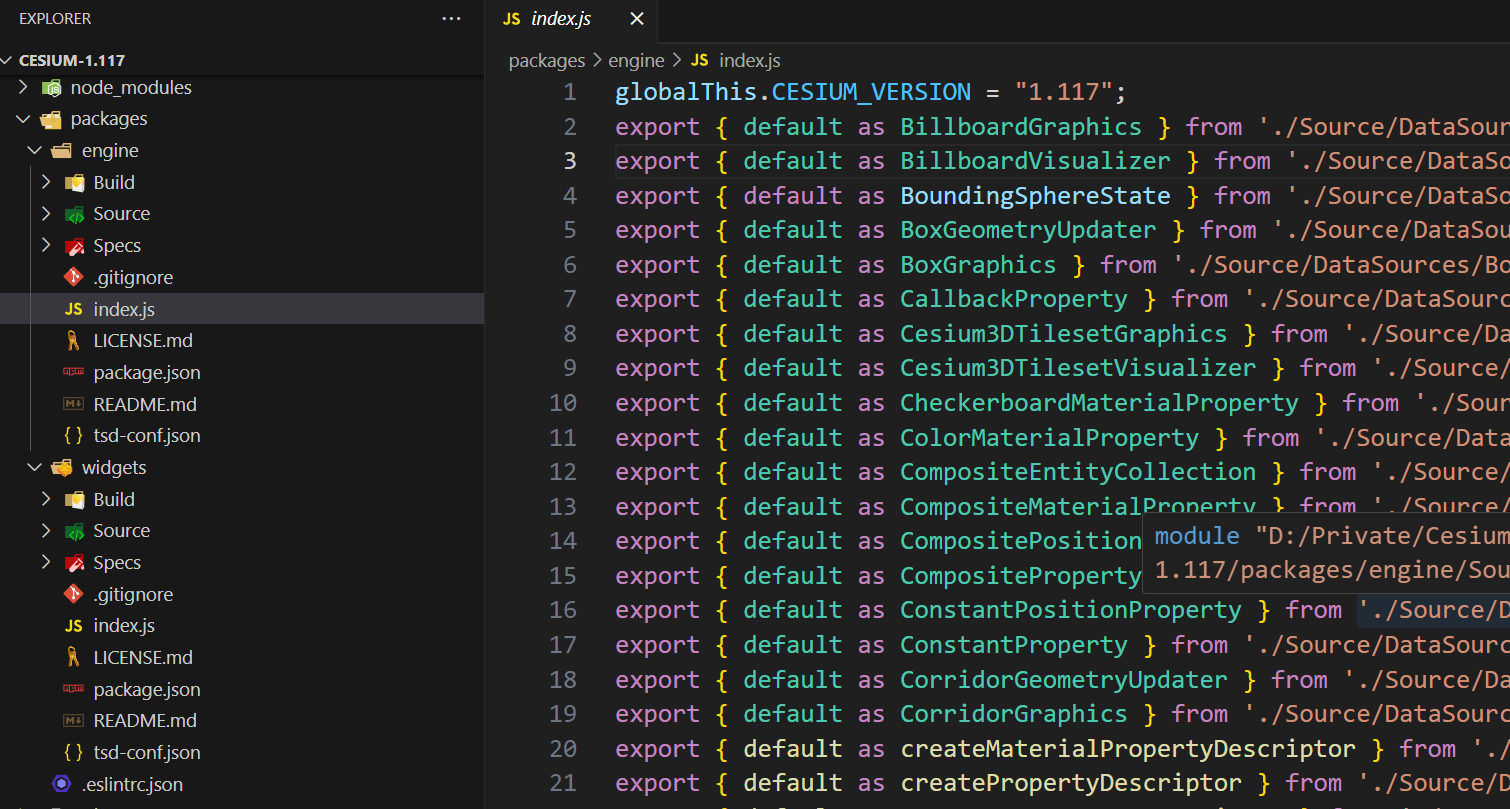Click the widgets tsd-conf.json braces icon
1510x809 pixels.
click(x=73, y=753)
